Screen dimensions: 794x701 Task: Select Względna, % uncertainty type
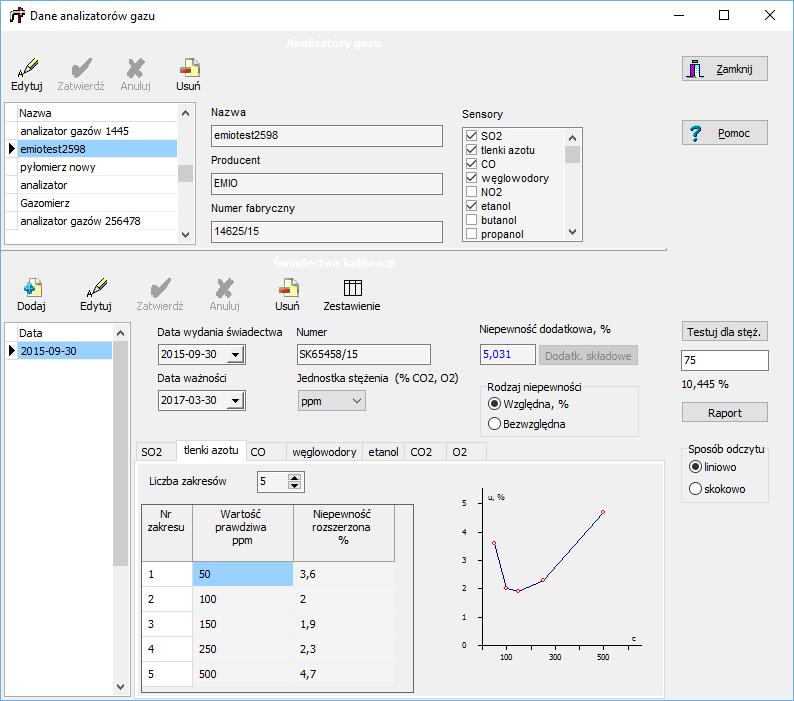(494, 404)
